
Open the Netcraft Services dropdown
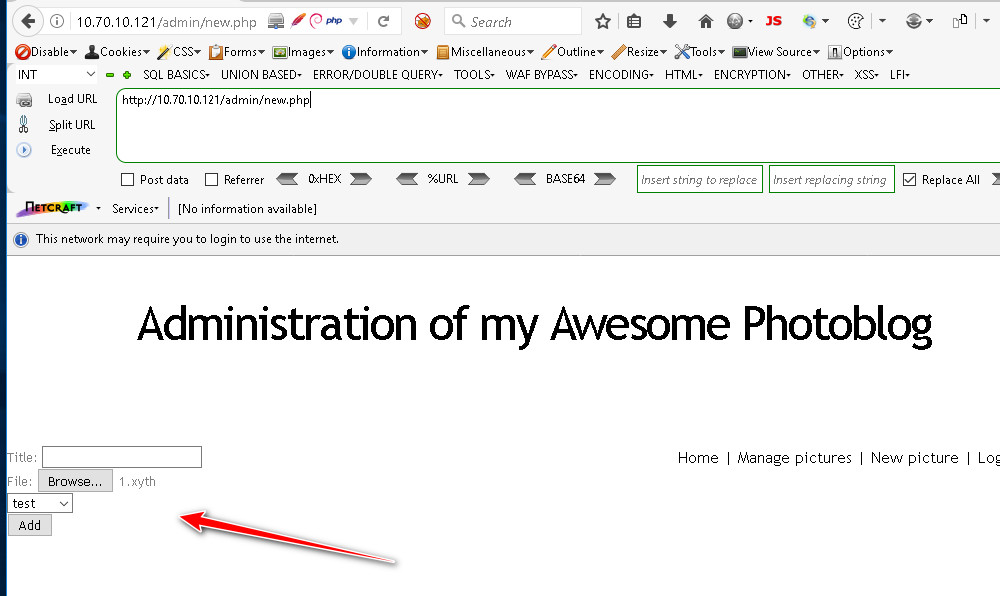[x=135, y=209]
